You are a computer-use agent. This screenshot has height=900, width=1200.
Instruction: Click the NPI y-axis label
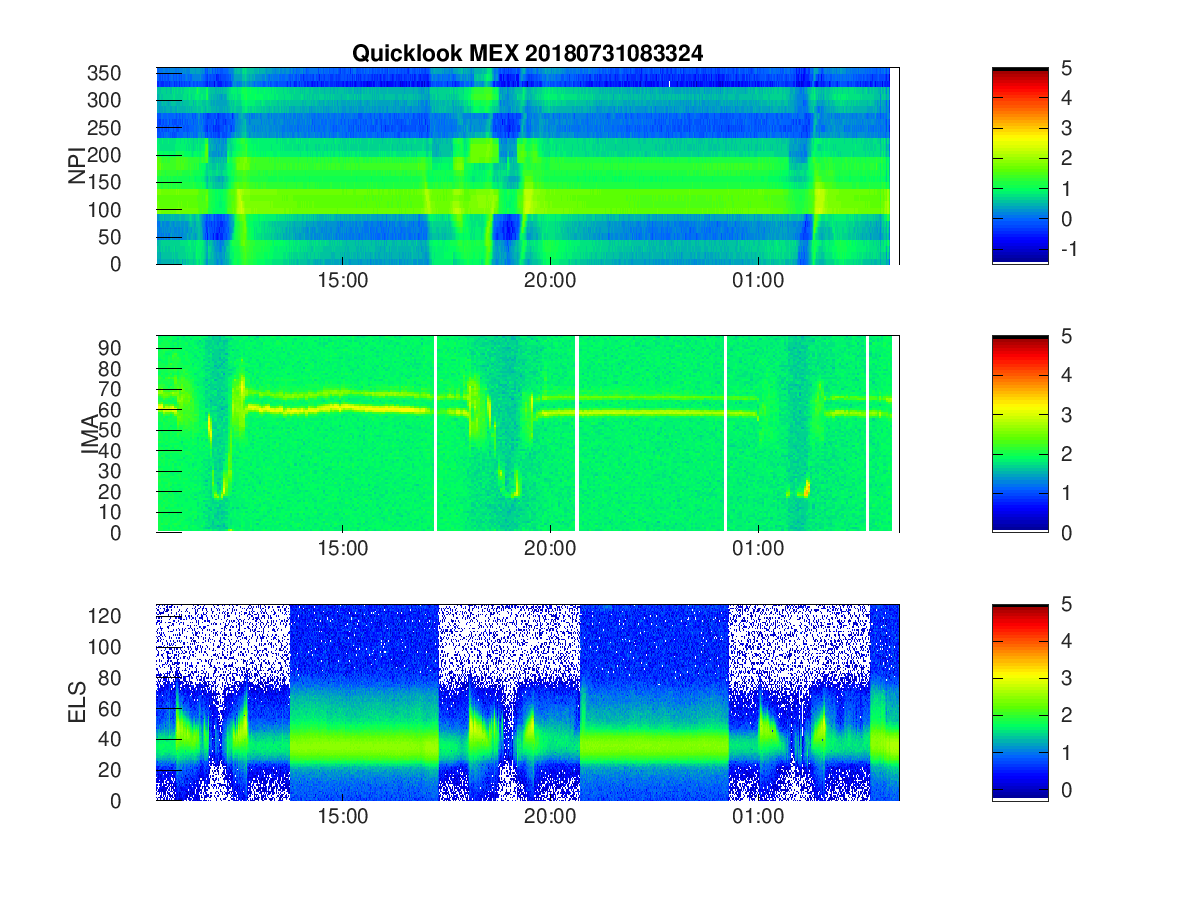78,166
